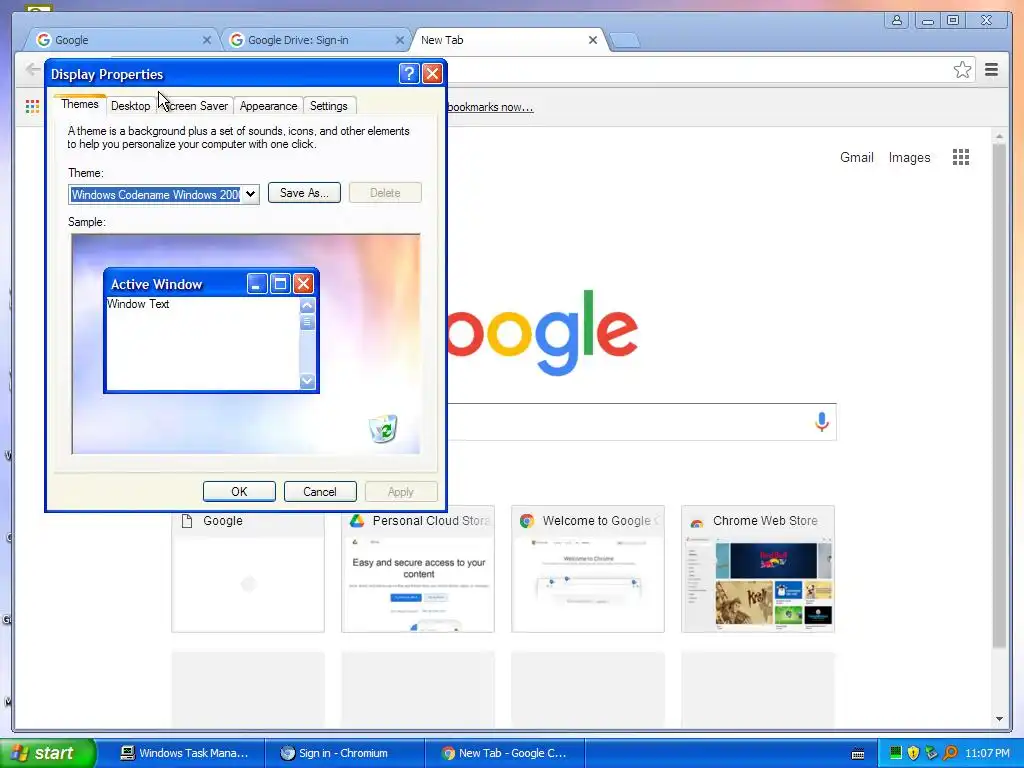Switch to Google Drive: Sign-in tab

316,40
